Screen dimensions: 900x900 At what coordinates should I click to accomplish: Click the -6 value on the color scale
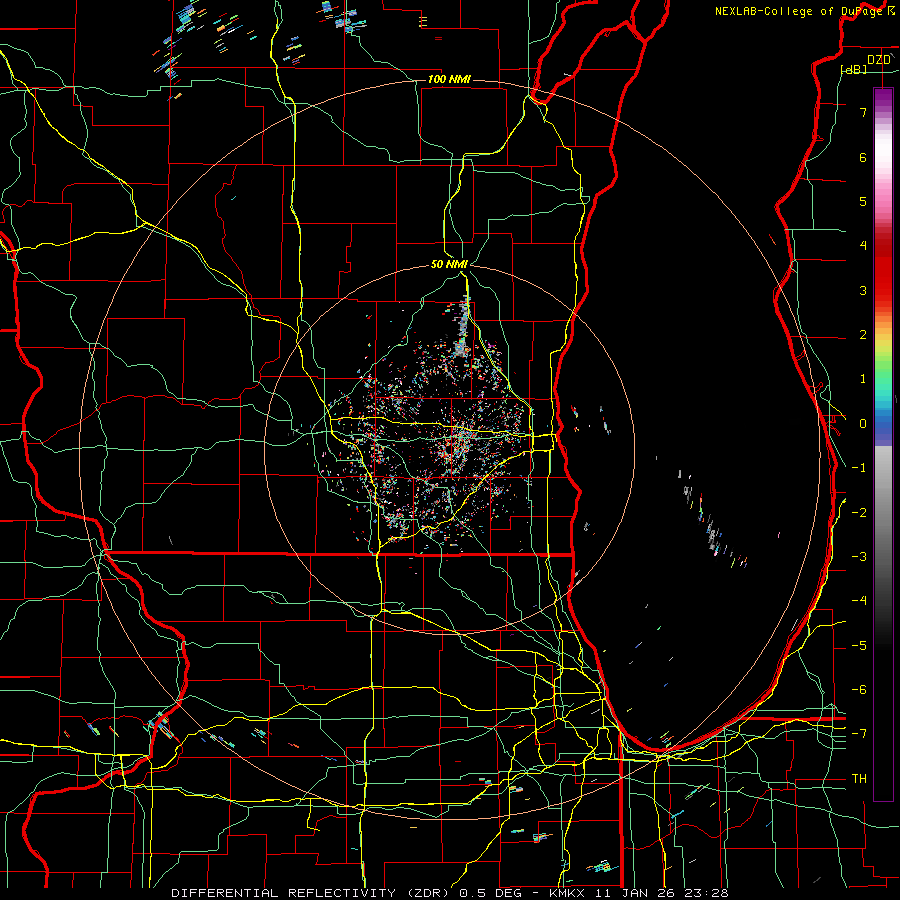pos(859,690)
